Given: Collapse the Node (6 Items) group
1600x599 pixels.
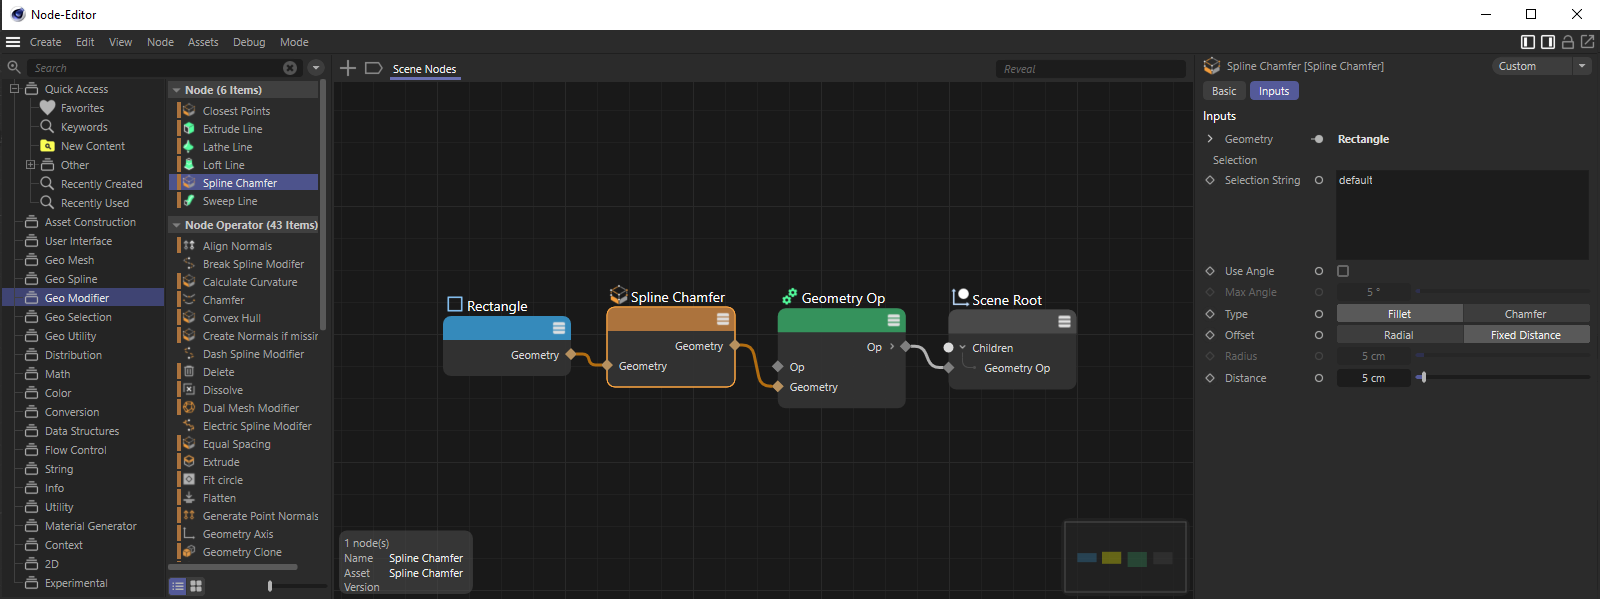Looking at the screenshot, I should [x=176, y=90].
